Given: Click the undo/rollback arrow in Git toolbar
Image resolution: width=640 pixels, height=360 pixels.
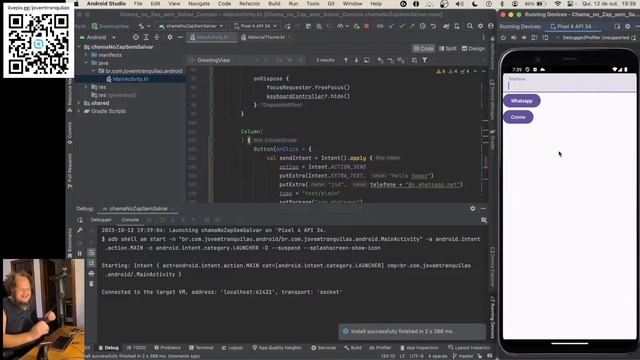Looking at the screenshot, I should tap(433, 26).
